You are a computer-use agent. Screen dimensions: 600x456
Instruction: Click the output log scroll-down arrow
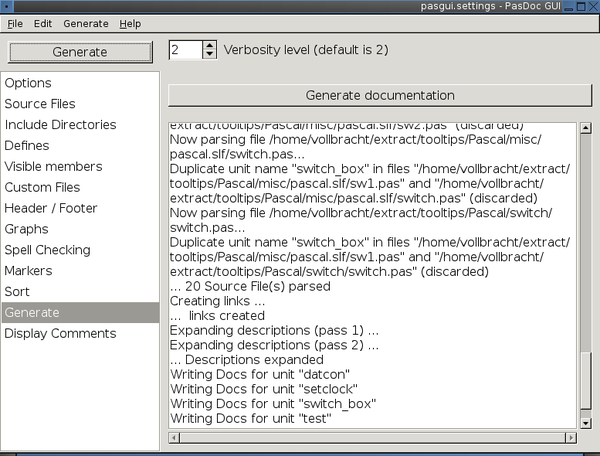585,423
